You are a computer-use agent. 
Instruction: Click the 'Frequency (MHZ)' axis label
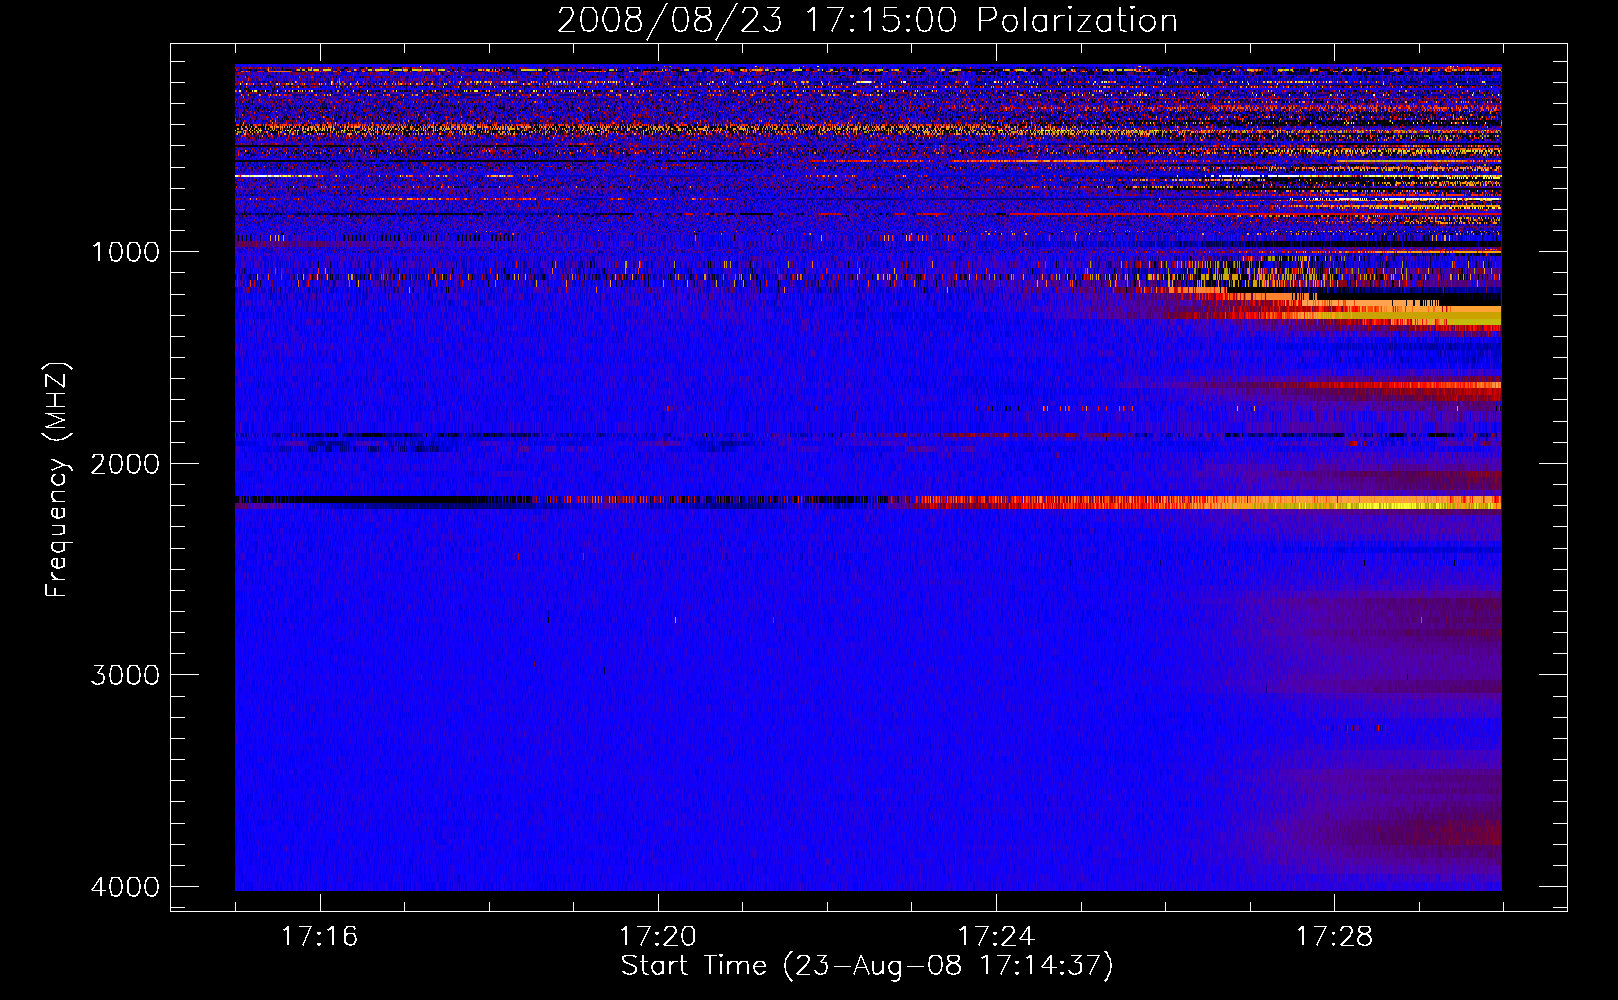pyautogui.click(x=56, y=480)
